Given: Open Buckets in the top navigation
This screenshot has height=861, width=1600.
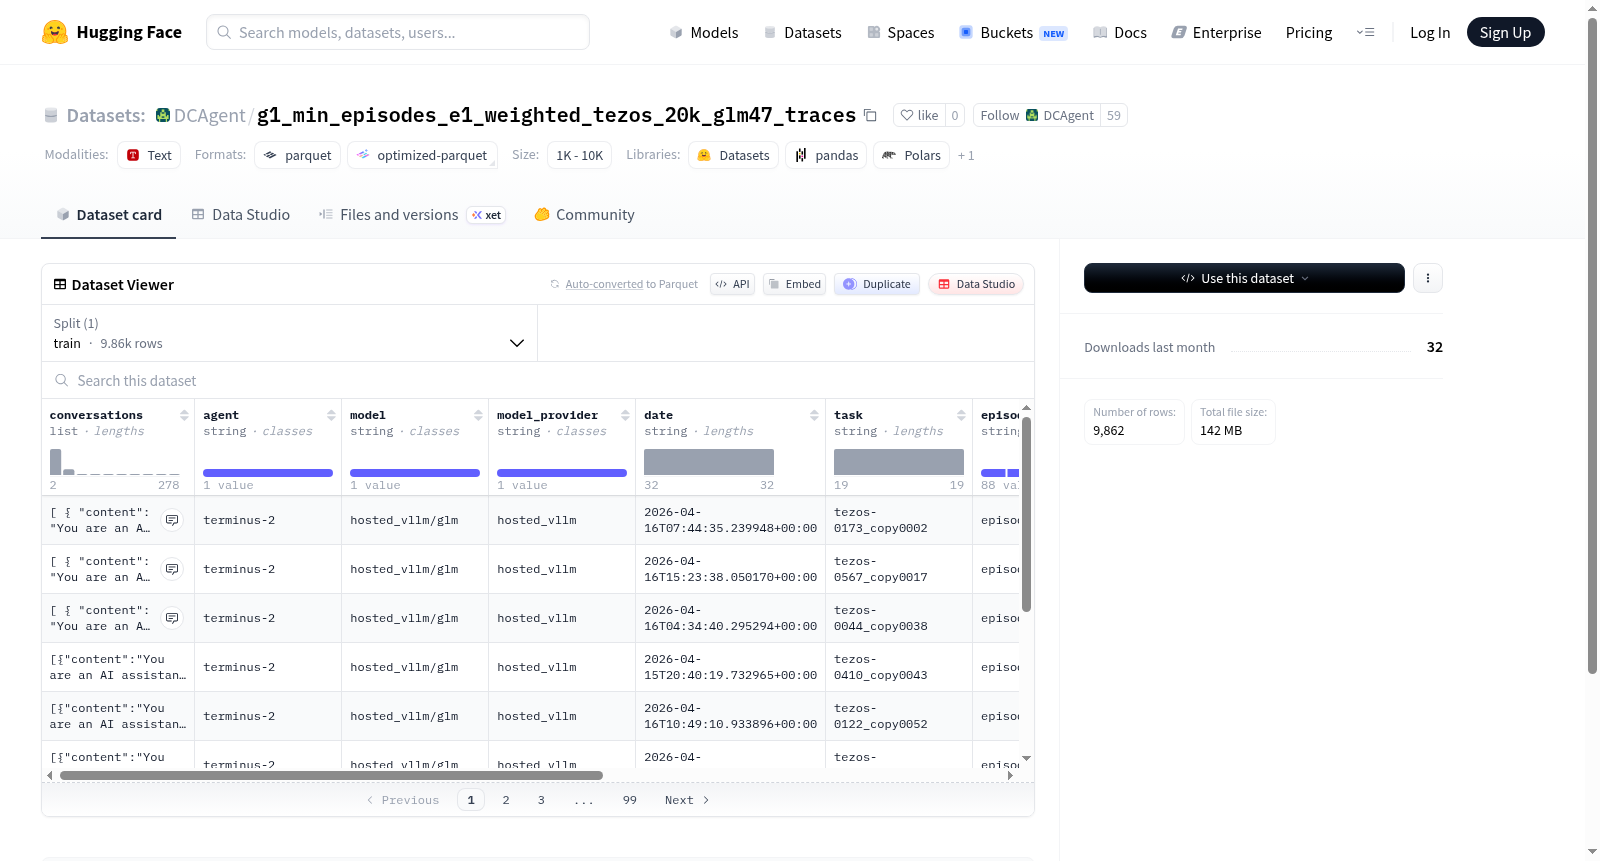Looking at the screenshot, I should 1013,33.
